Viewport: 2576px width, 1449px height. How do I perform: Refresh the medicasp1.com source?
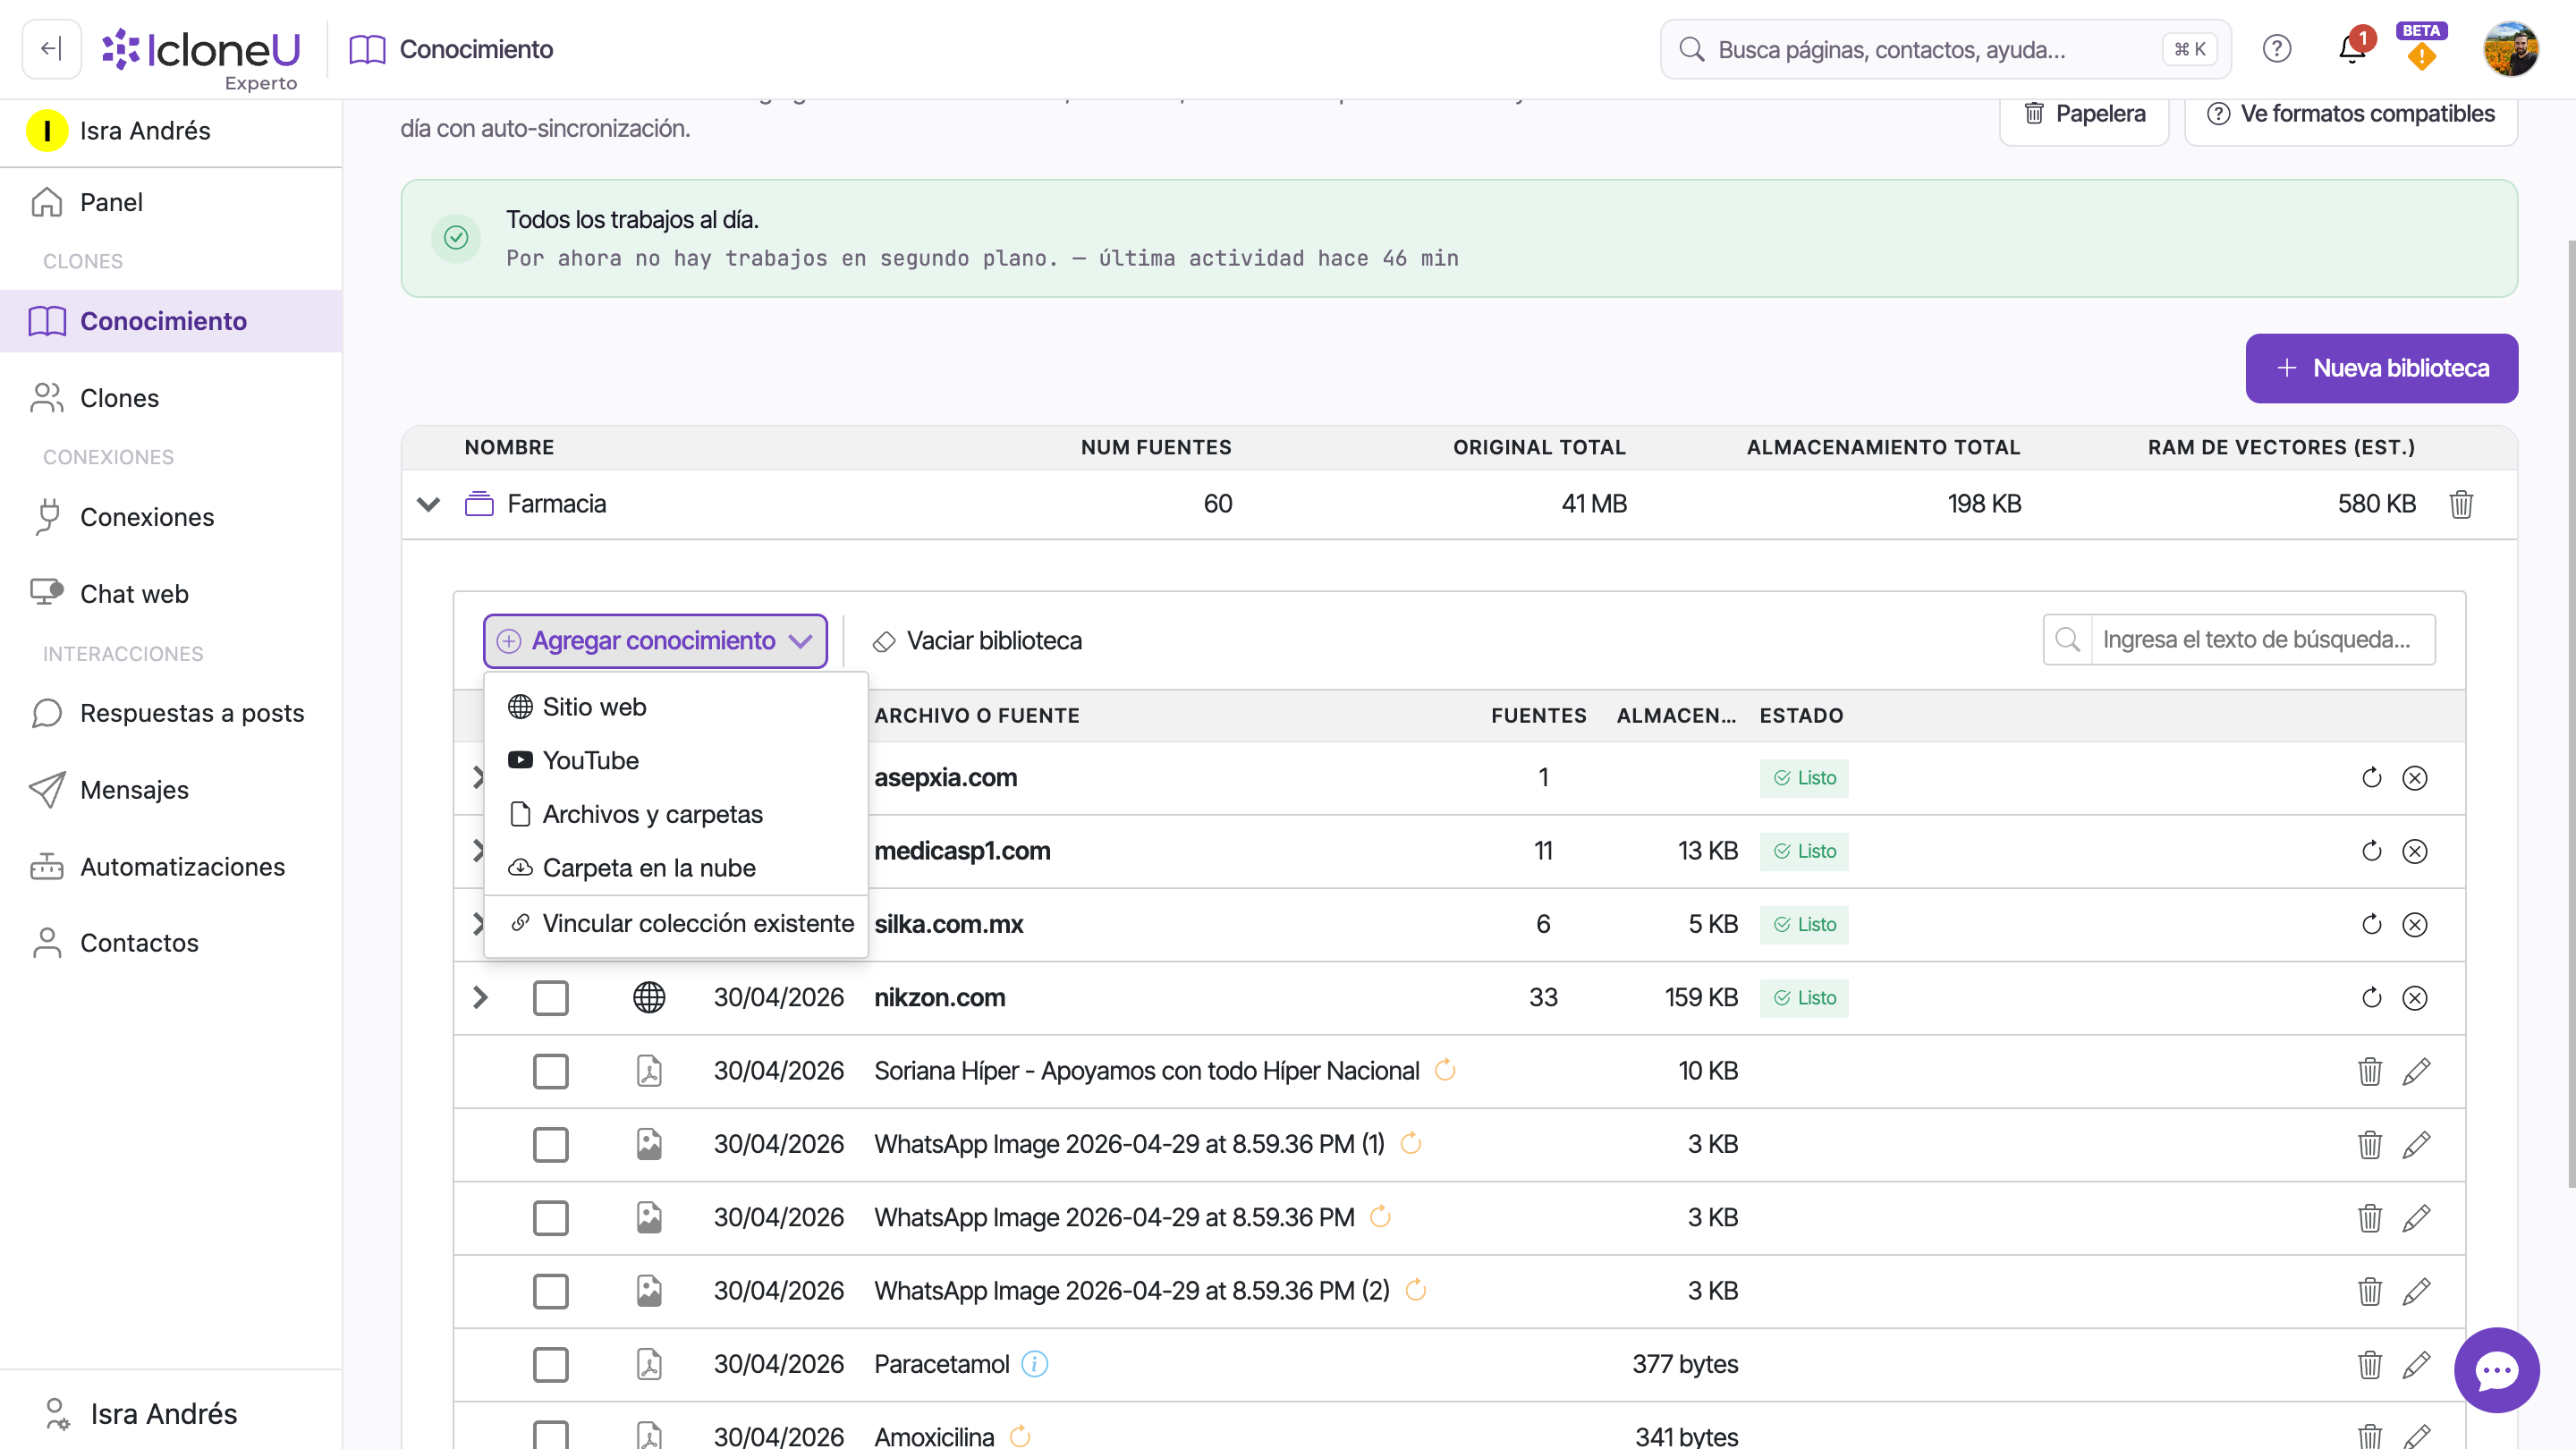[x=2371, y=851]
